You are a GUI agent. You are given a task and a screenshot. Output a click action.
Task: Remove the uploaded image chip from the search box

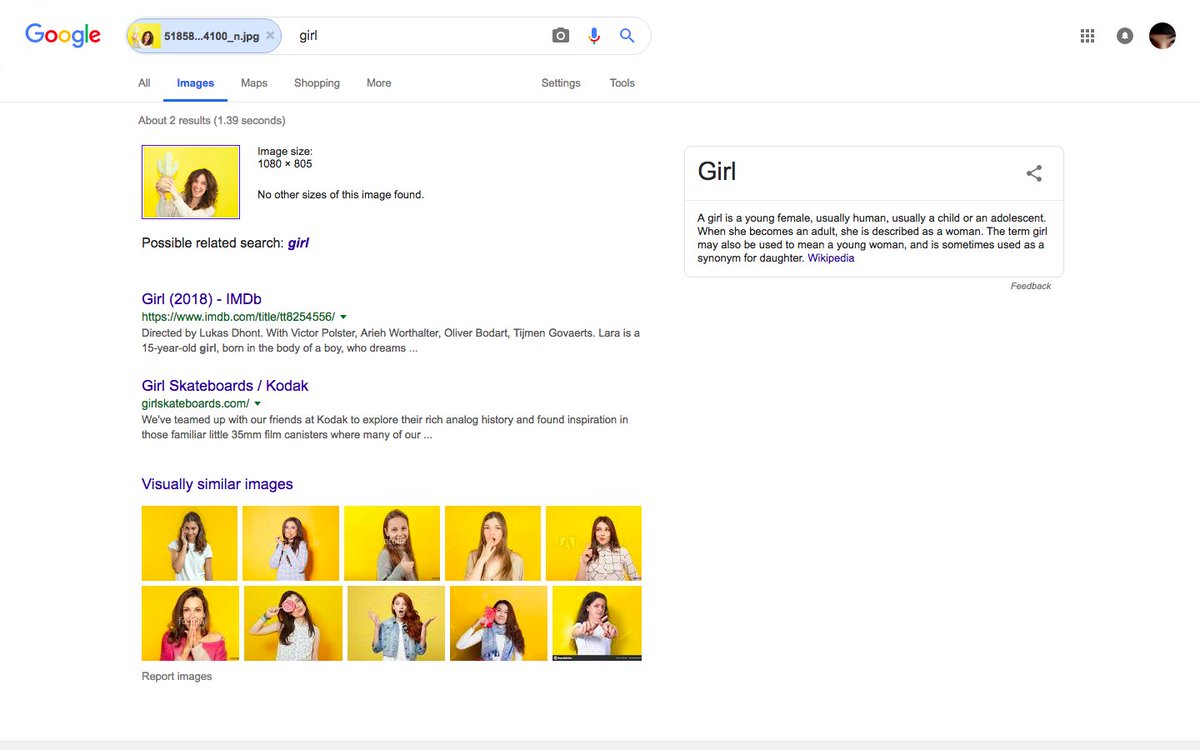tap(270, 36)
